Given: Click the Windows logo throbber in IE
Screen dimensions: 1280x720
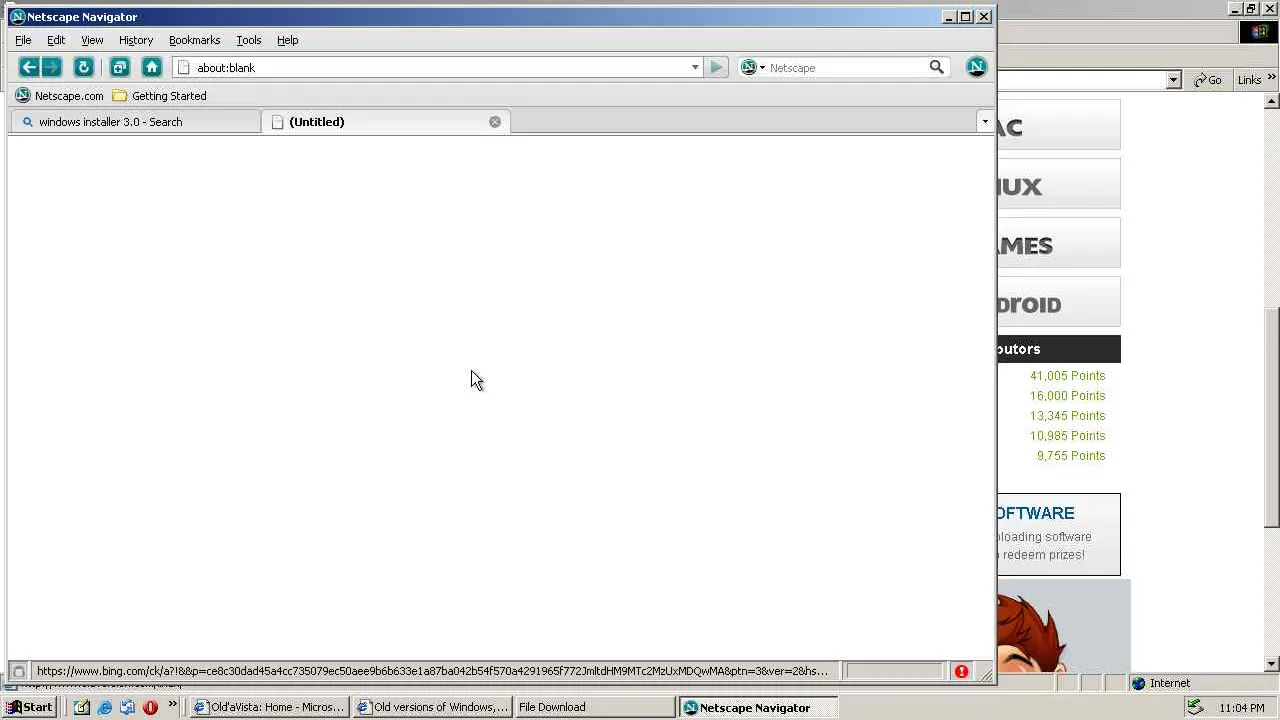Looking at the screenshot, I should [x=1259, y=32].
